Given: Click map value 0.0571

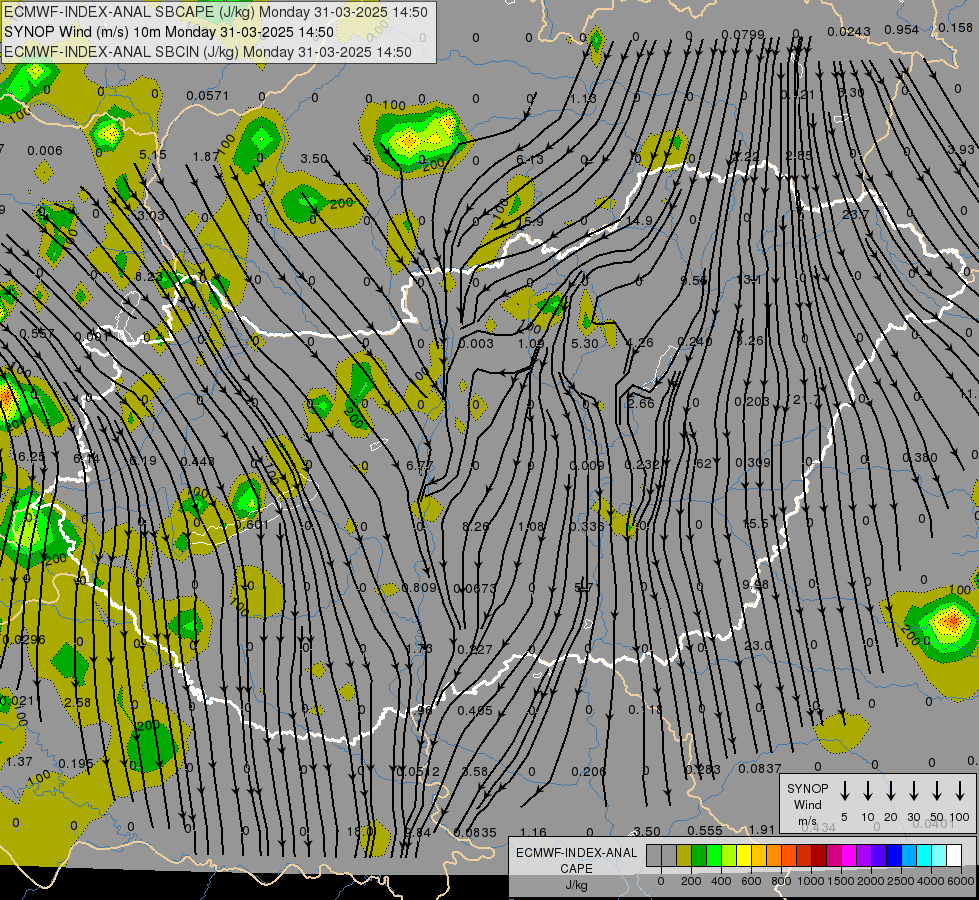Looking at the screenshot, I should (207, 96).
